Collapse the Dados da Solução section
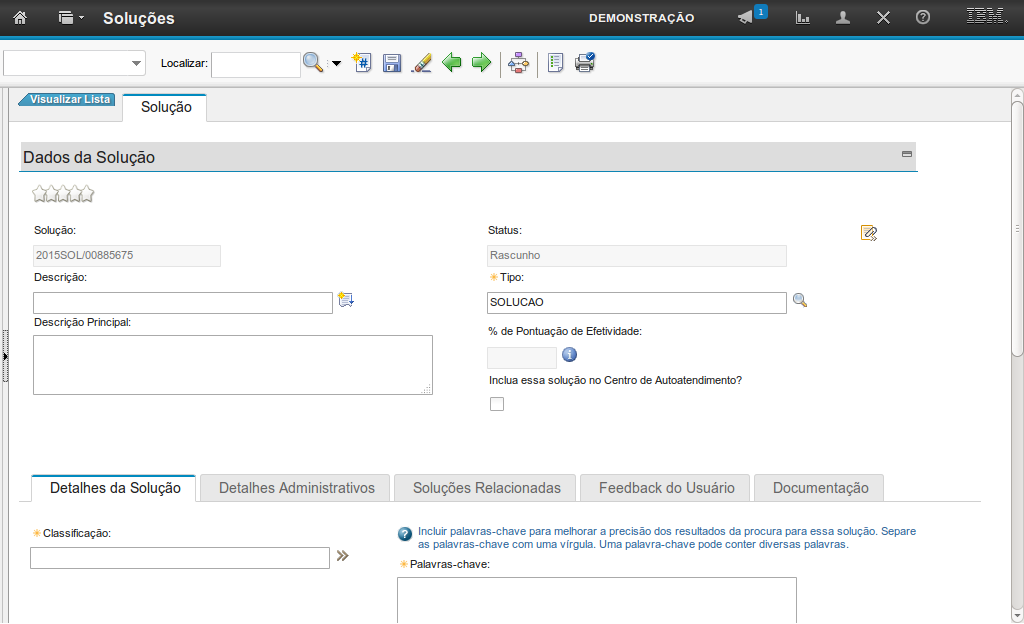 tap(907, 154)
